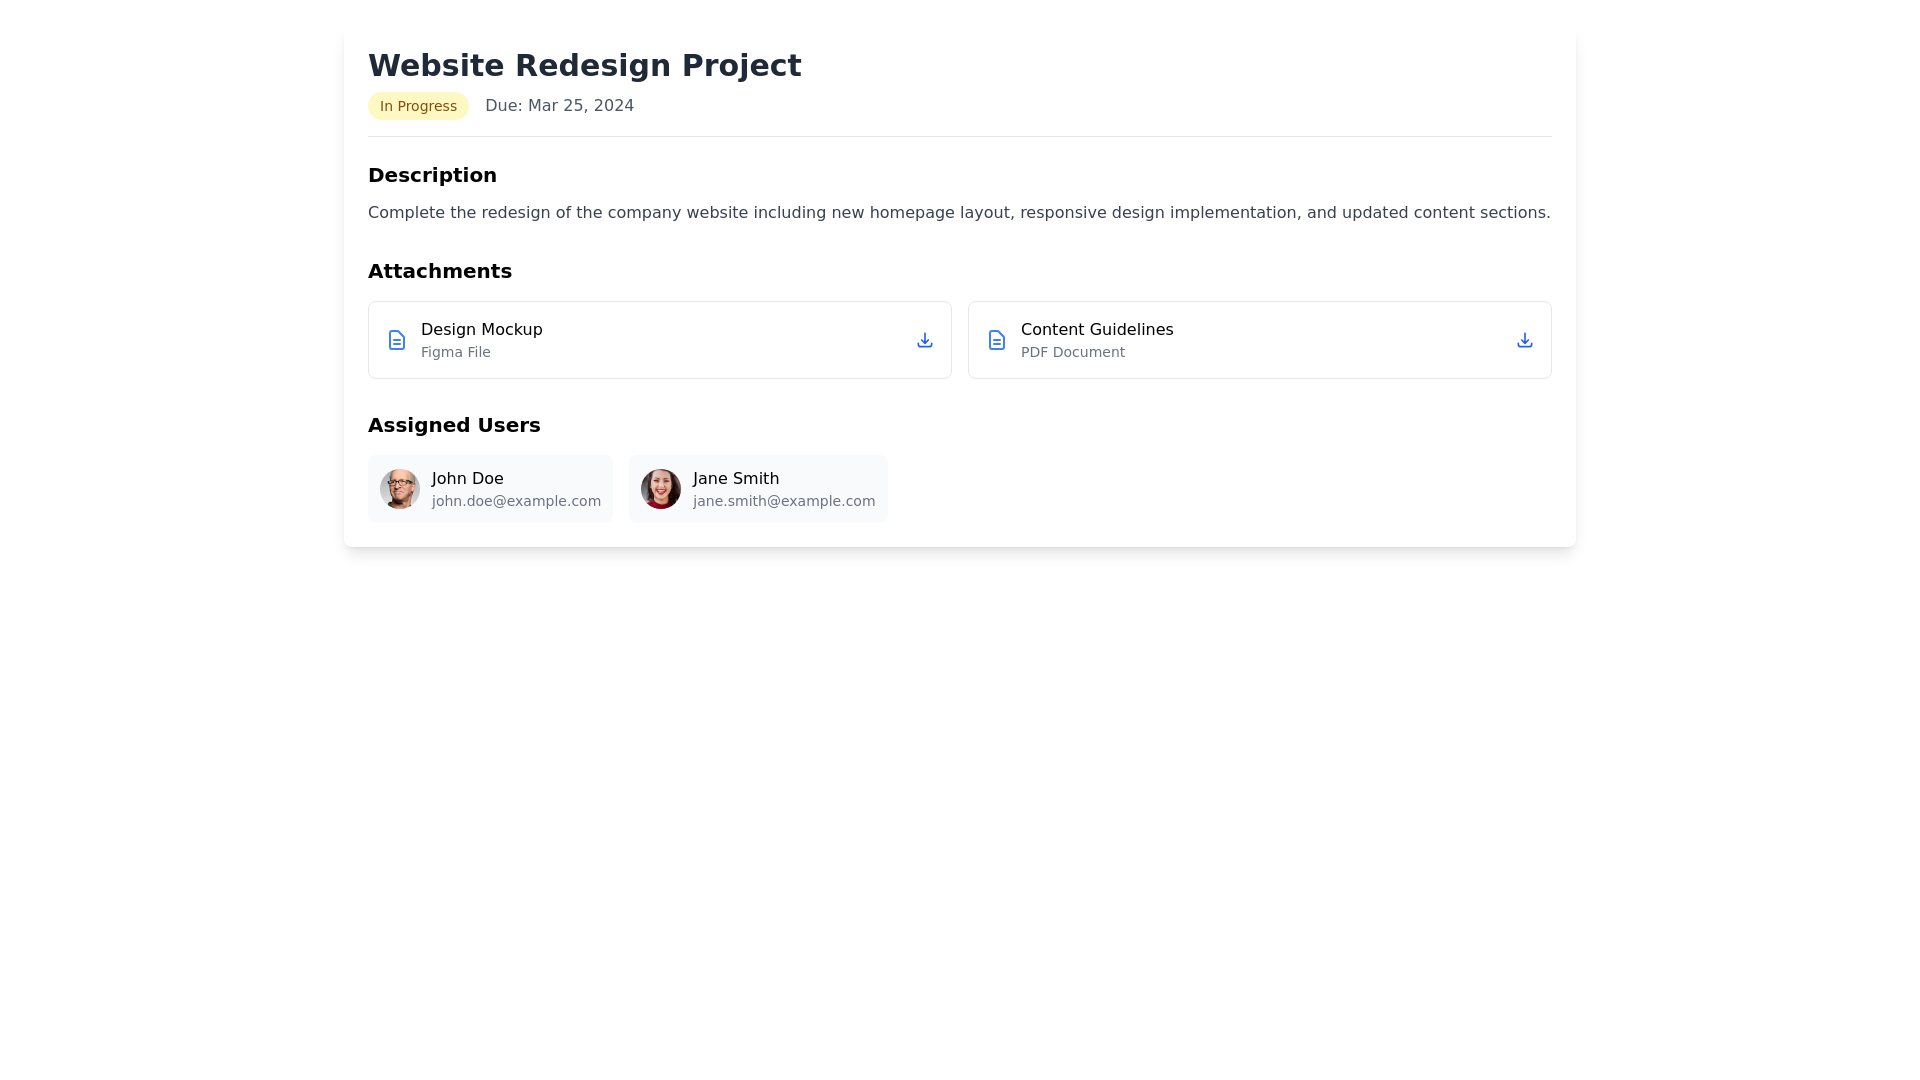This screenshot has height=1080, width=1920.
Task: Click John Doe's avatar photo
Action: click(400, 489)
